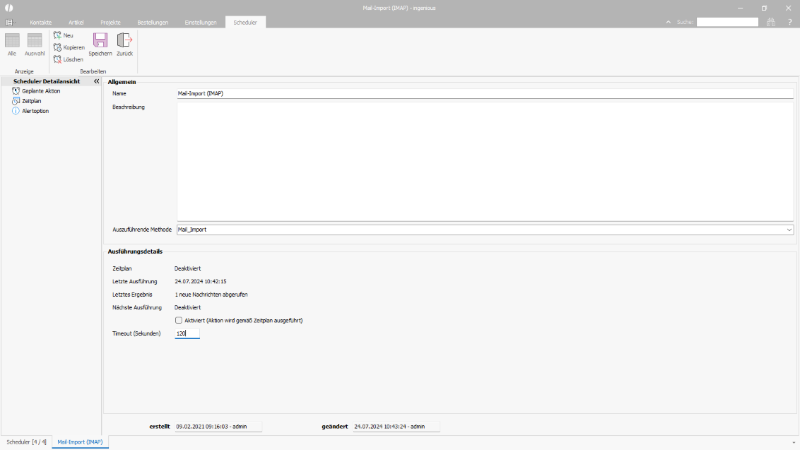Screen dimensions: 800x450
Task: Click the Zurück back icon
Action: (124, 44)
